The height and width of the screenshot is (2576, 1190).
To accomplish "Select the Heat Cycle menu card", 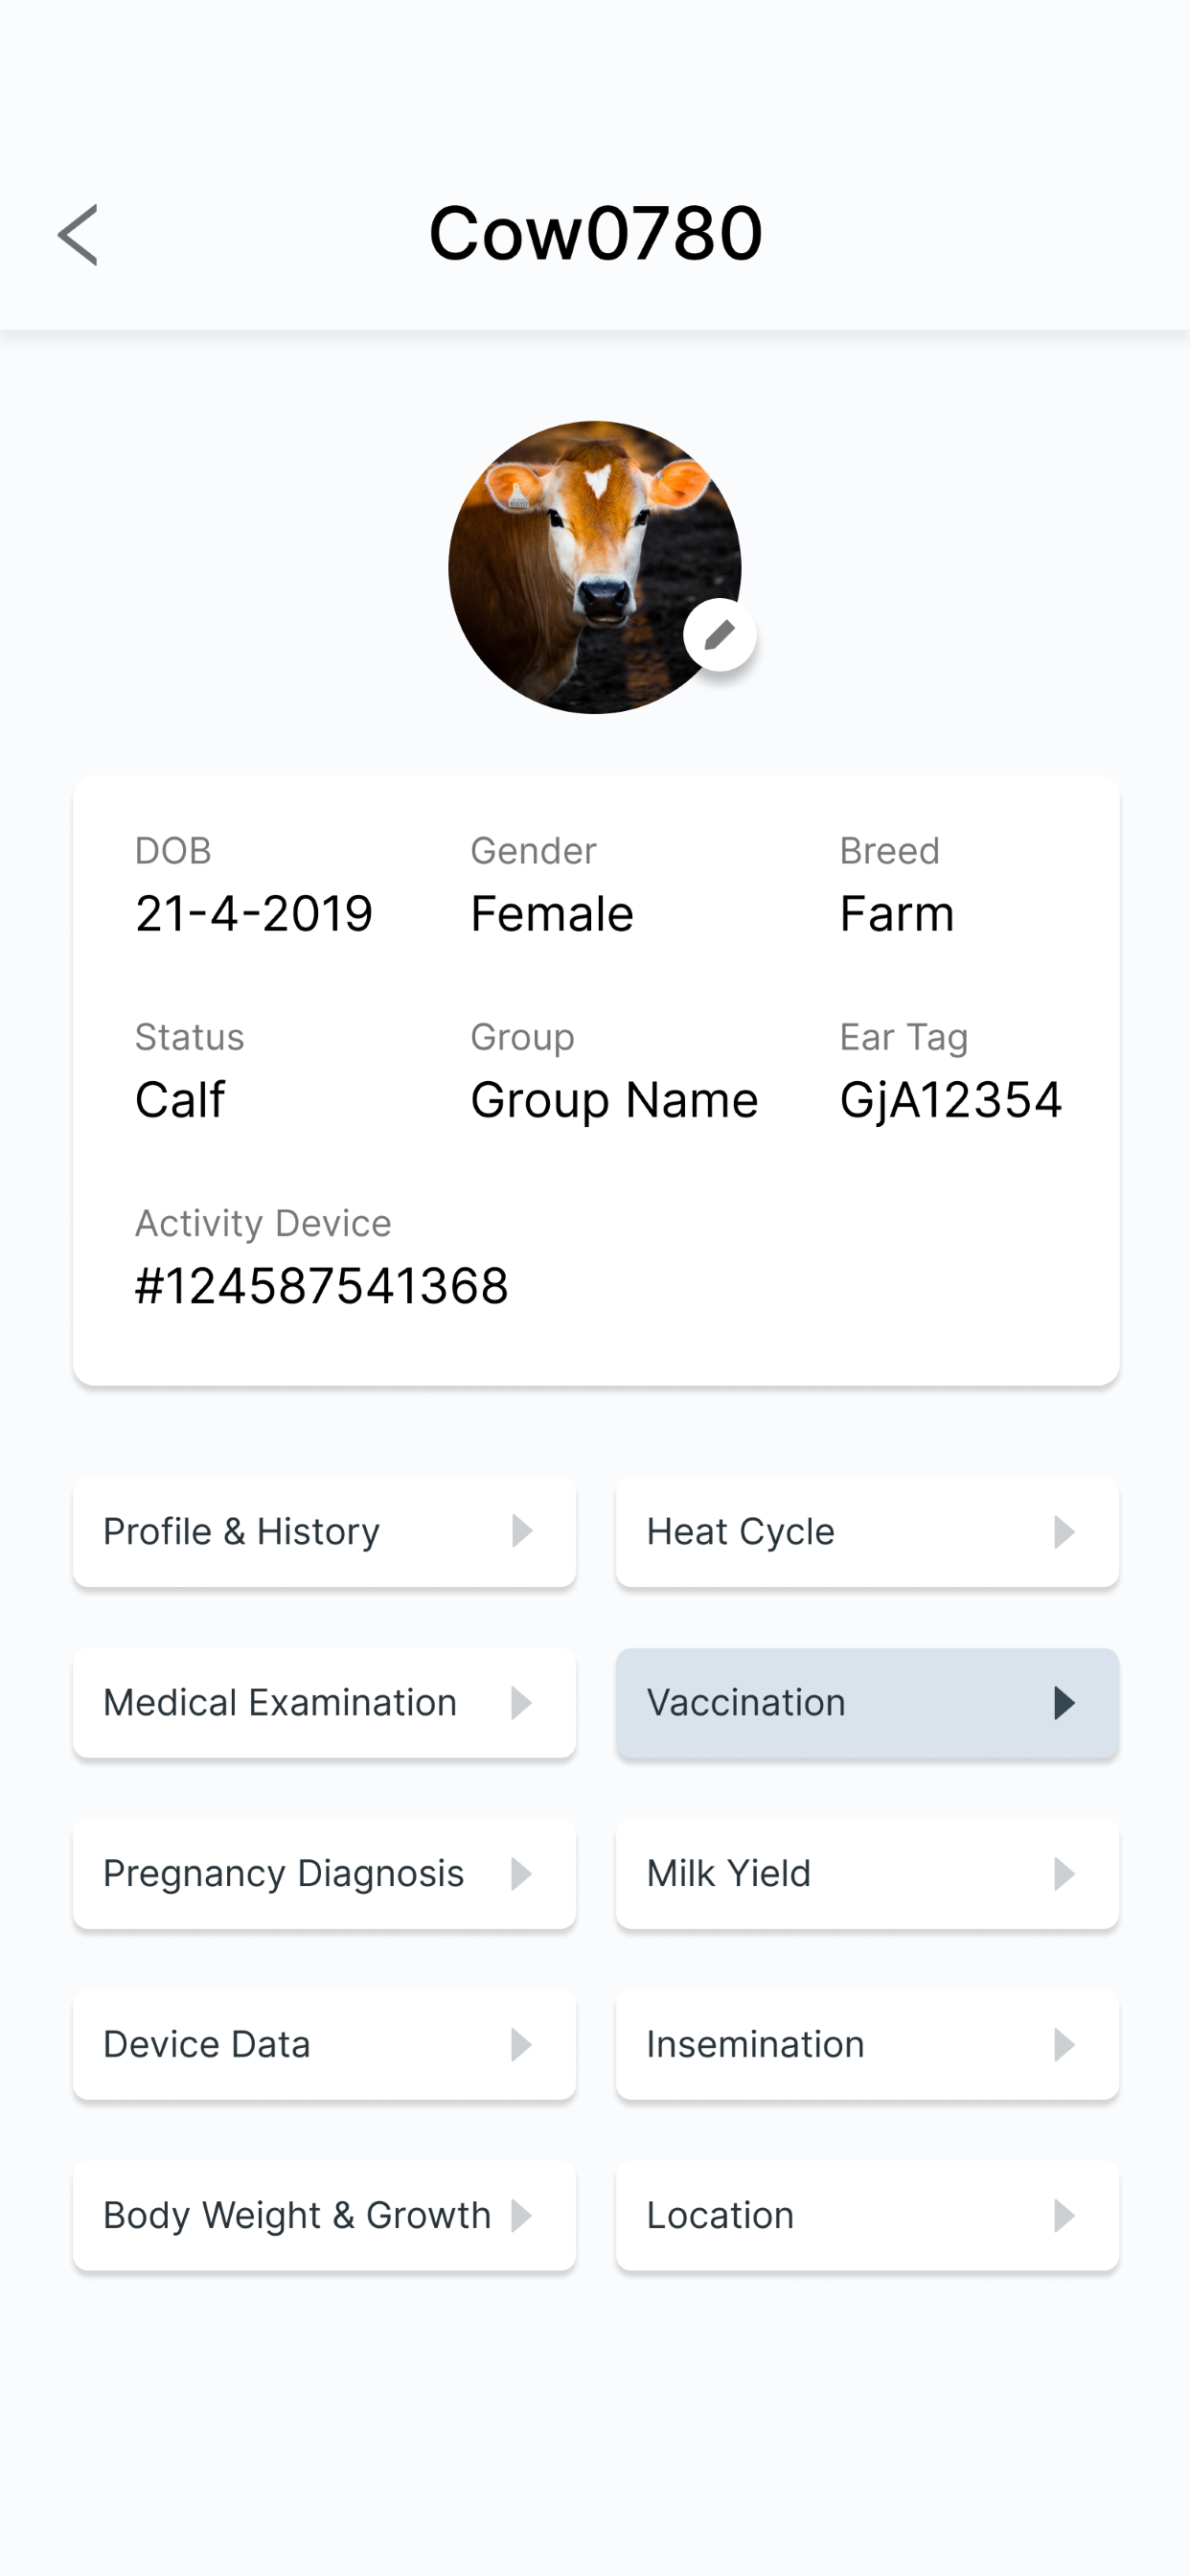I will [867, 1531].
